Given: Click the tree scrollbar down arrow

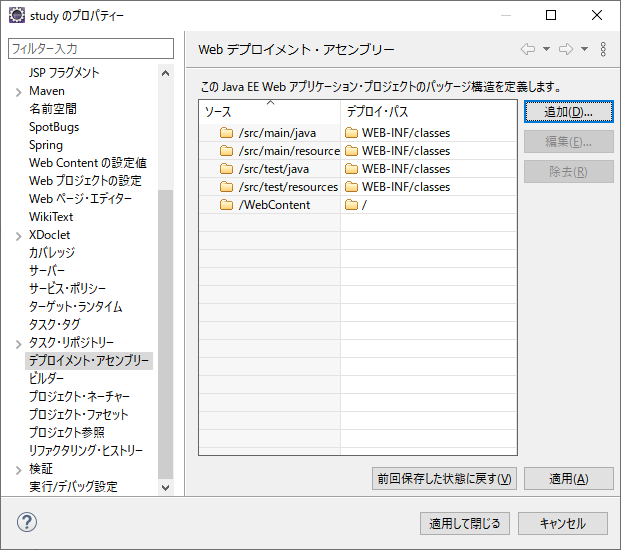Looking at the screenshot, I should point(166,487).
